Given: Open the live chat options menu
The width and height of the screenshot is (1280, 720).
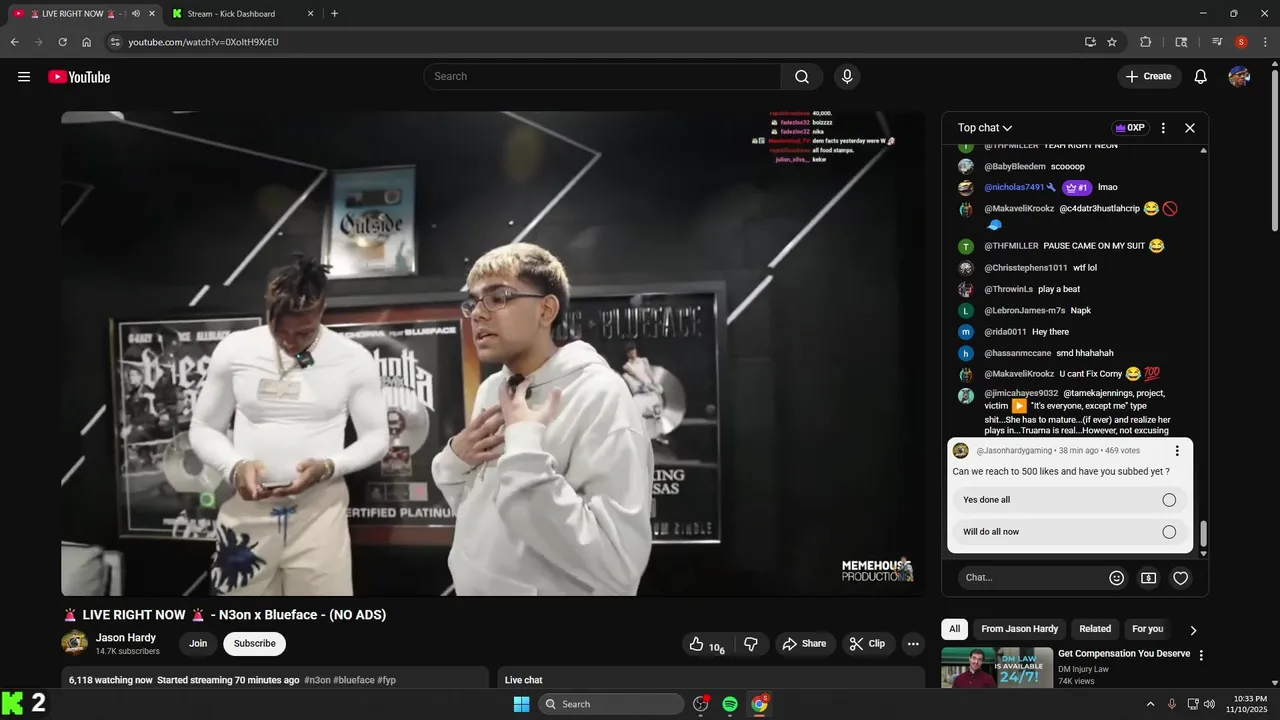Looking at the screenshot, I should point(1163,128).
